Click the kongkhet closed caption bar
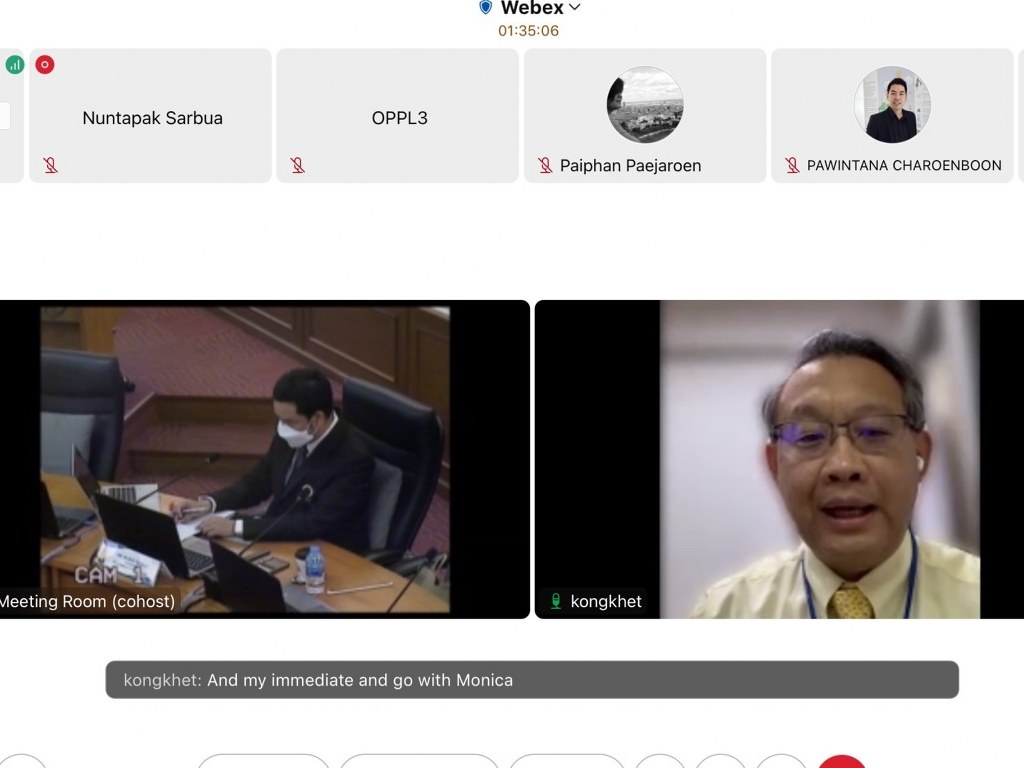 tap(532, 680)
